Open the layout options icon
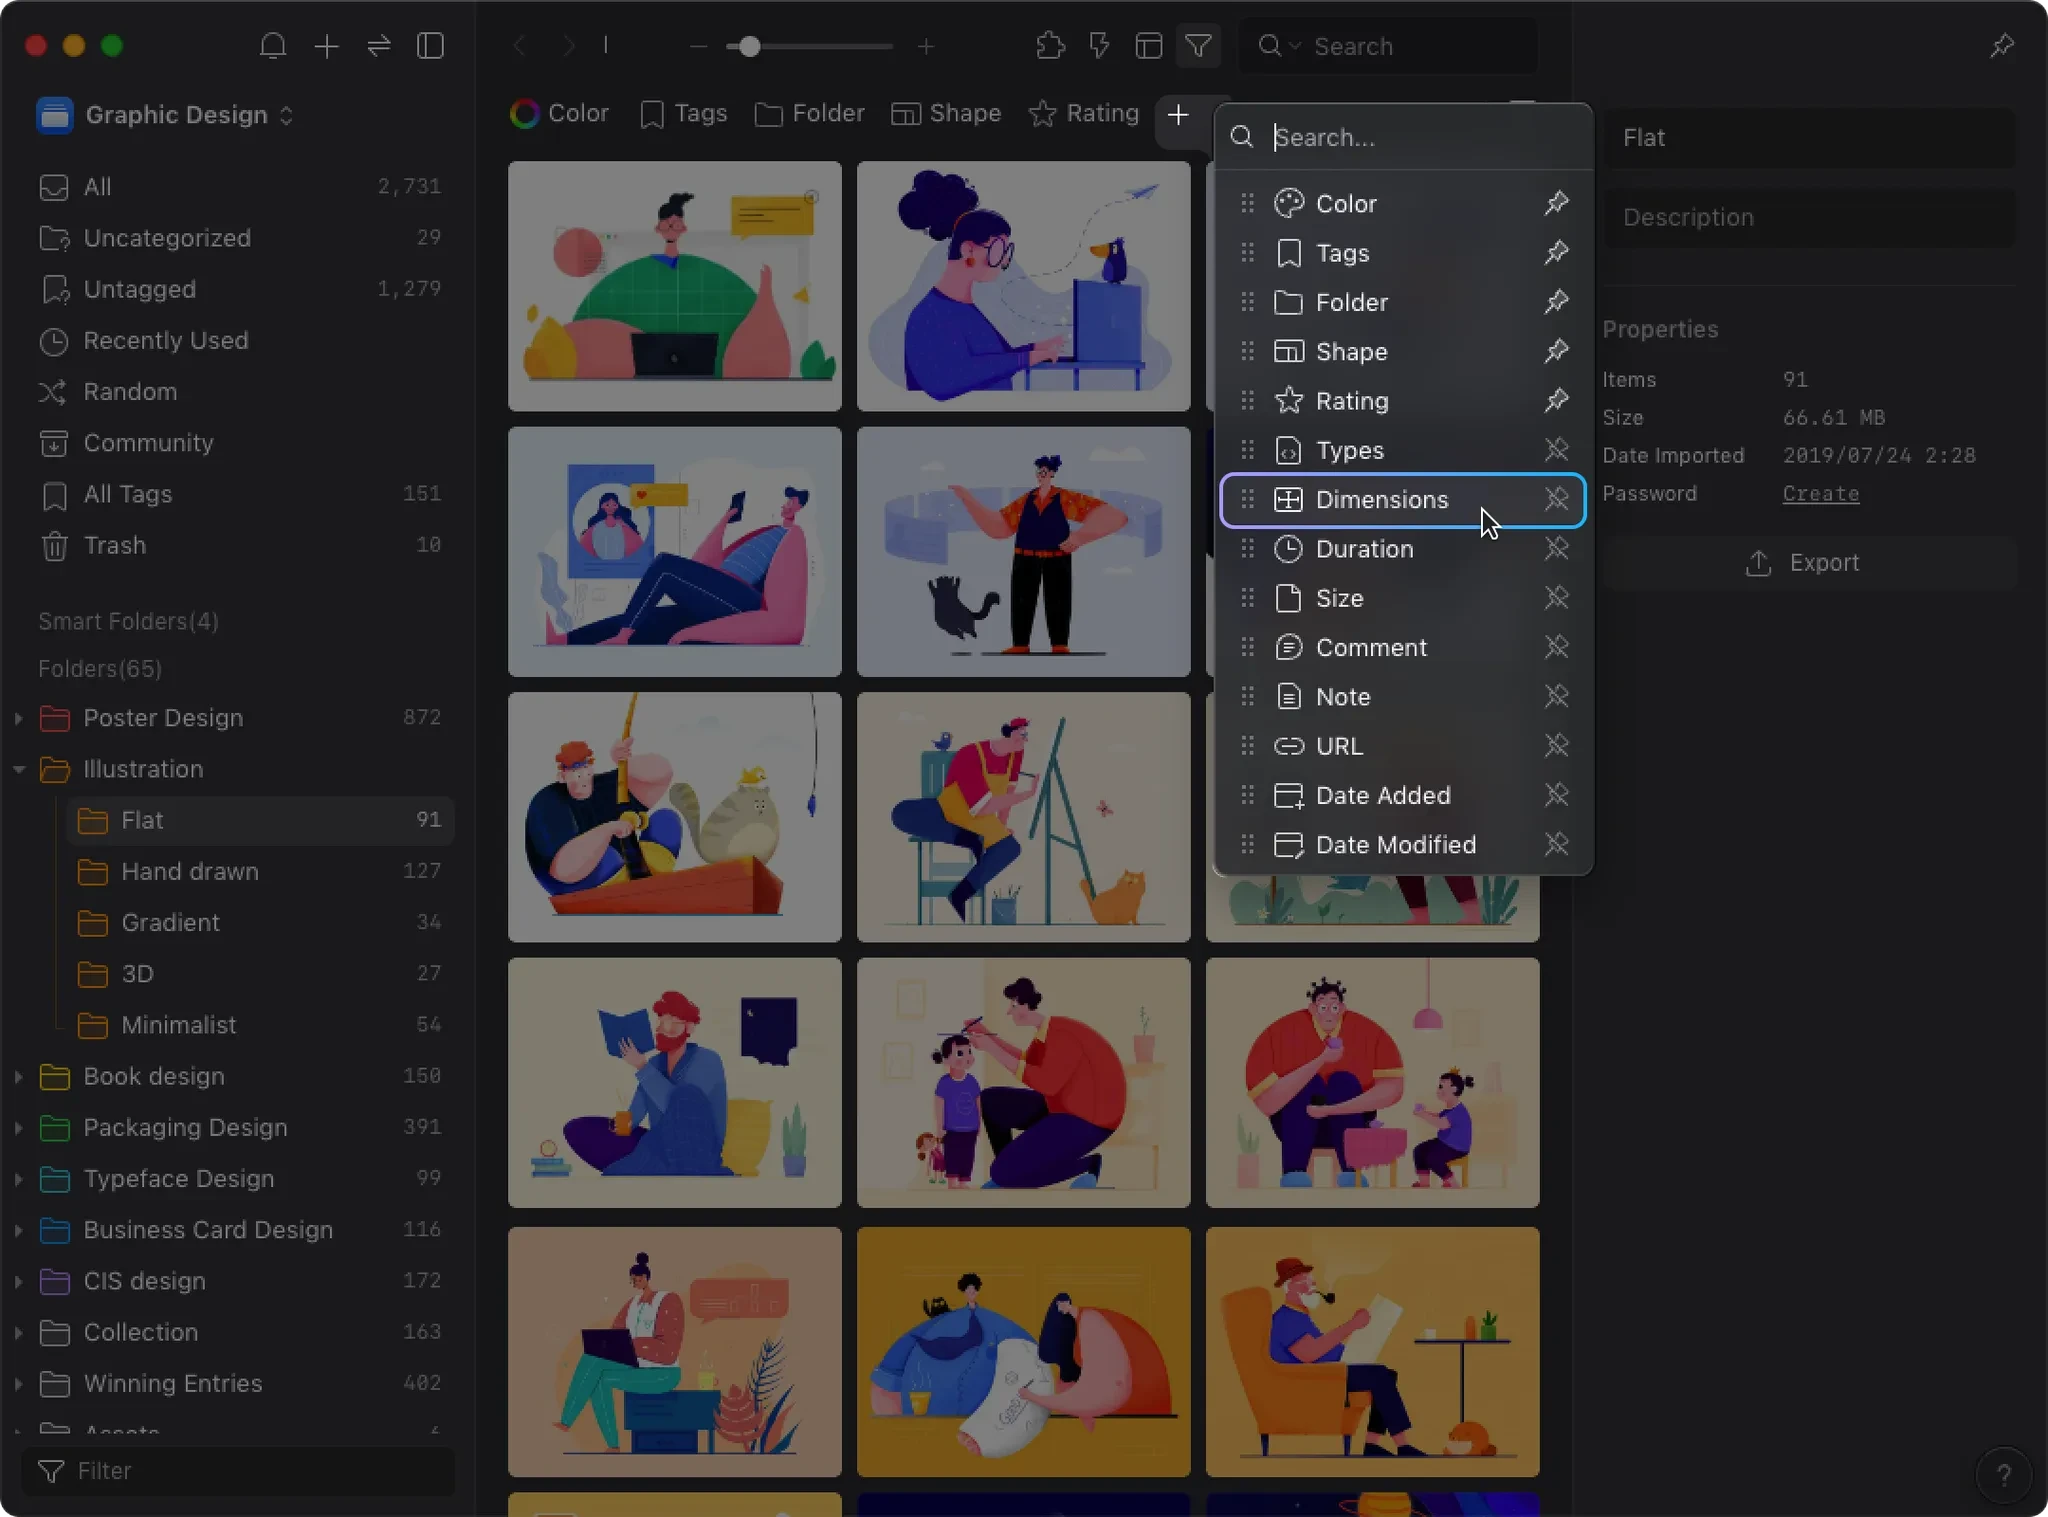The height and width of the screenshot is (1517, 2048). [1149, 46]
